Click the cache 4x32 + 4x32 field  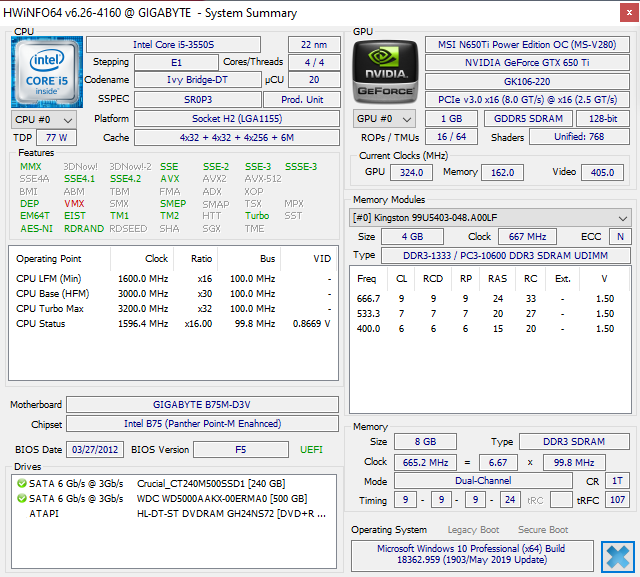pos(237,138)
